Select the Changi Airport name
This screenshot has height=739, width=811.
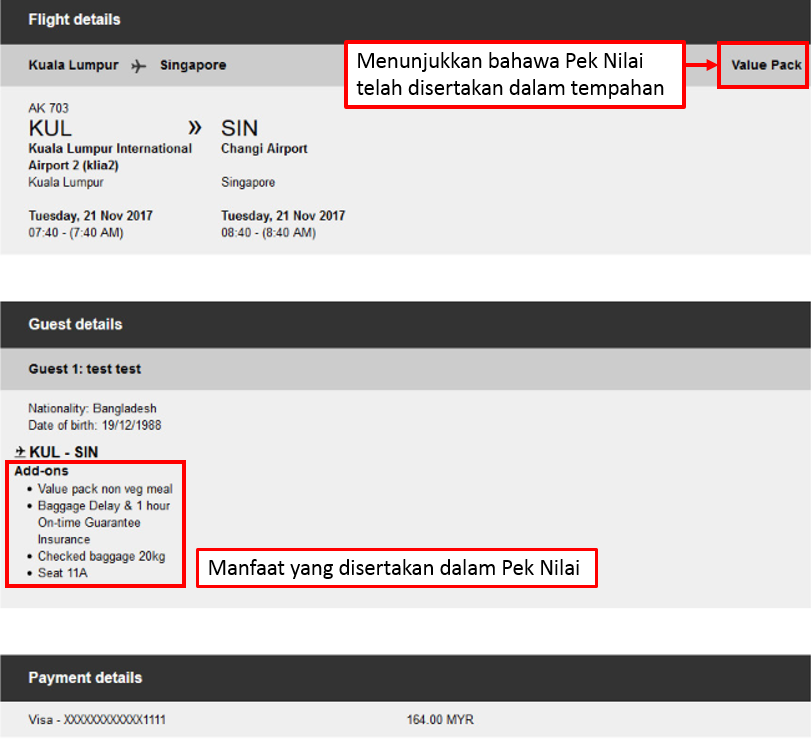point(264,149)
